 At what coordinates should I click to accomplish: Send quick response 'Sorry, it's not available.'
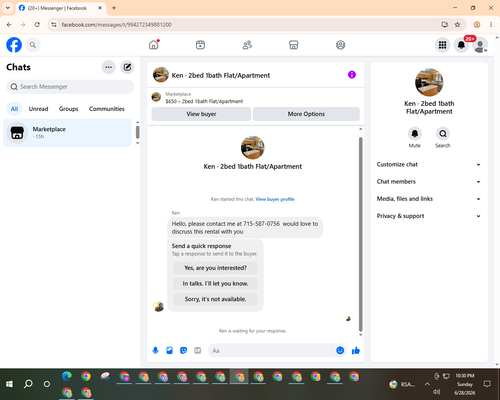point(215,299)
